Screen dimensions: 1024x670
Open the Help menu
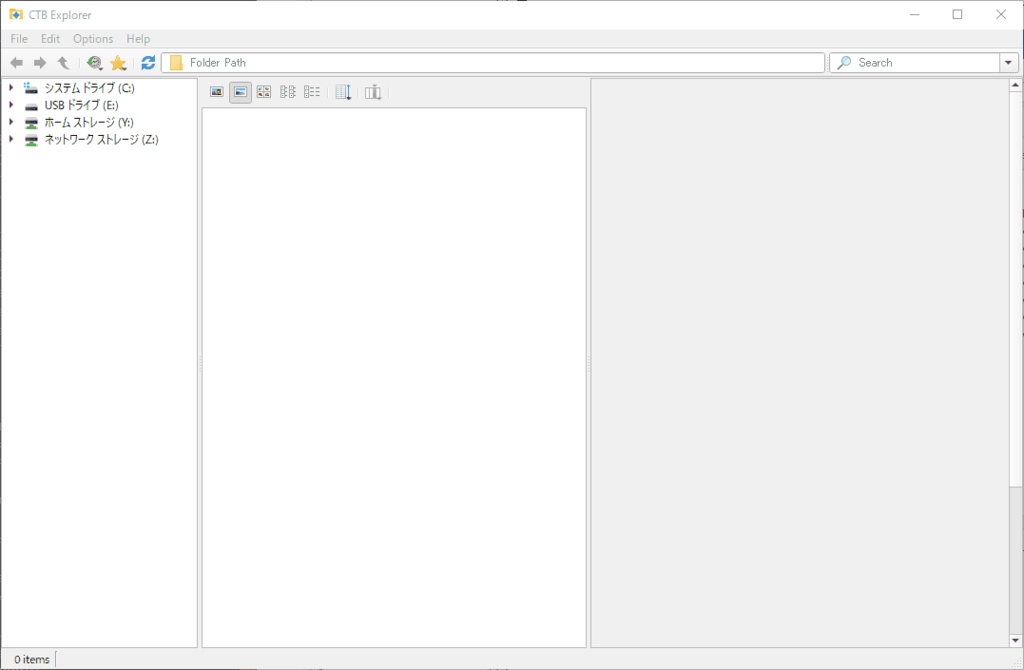[x=138, y=39]
